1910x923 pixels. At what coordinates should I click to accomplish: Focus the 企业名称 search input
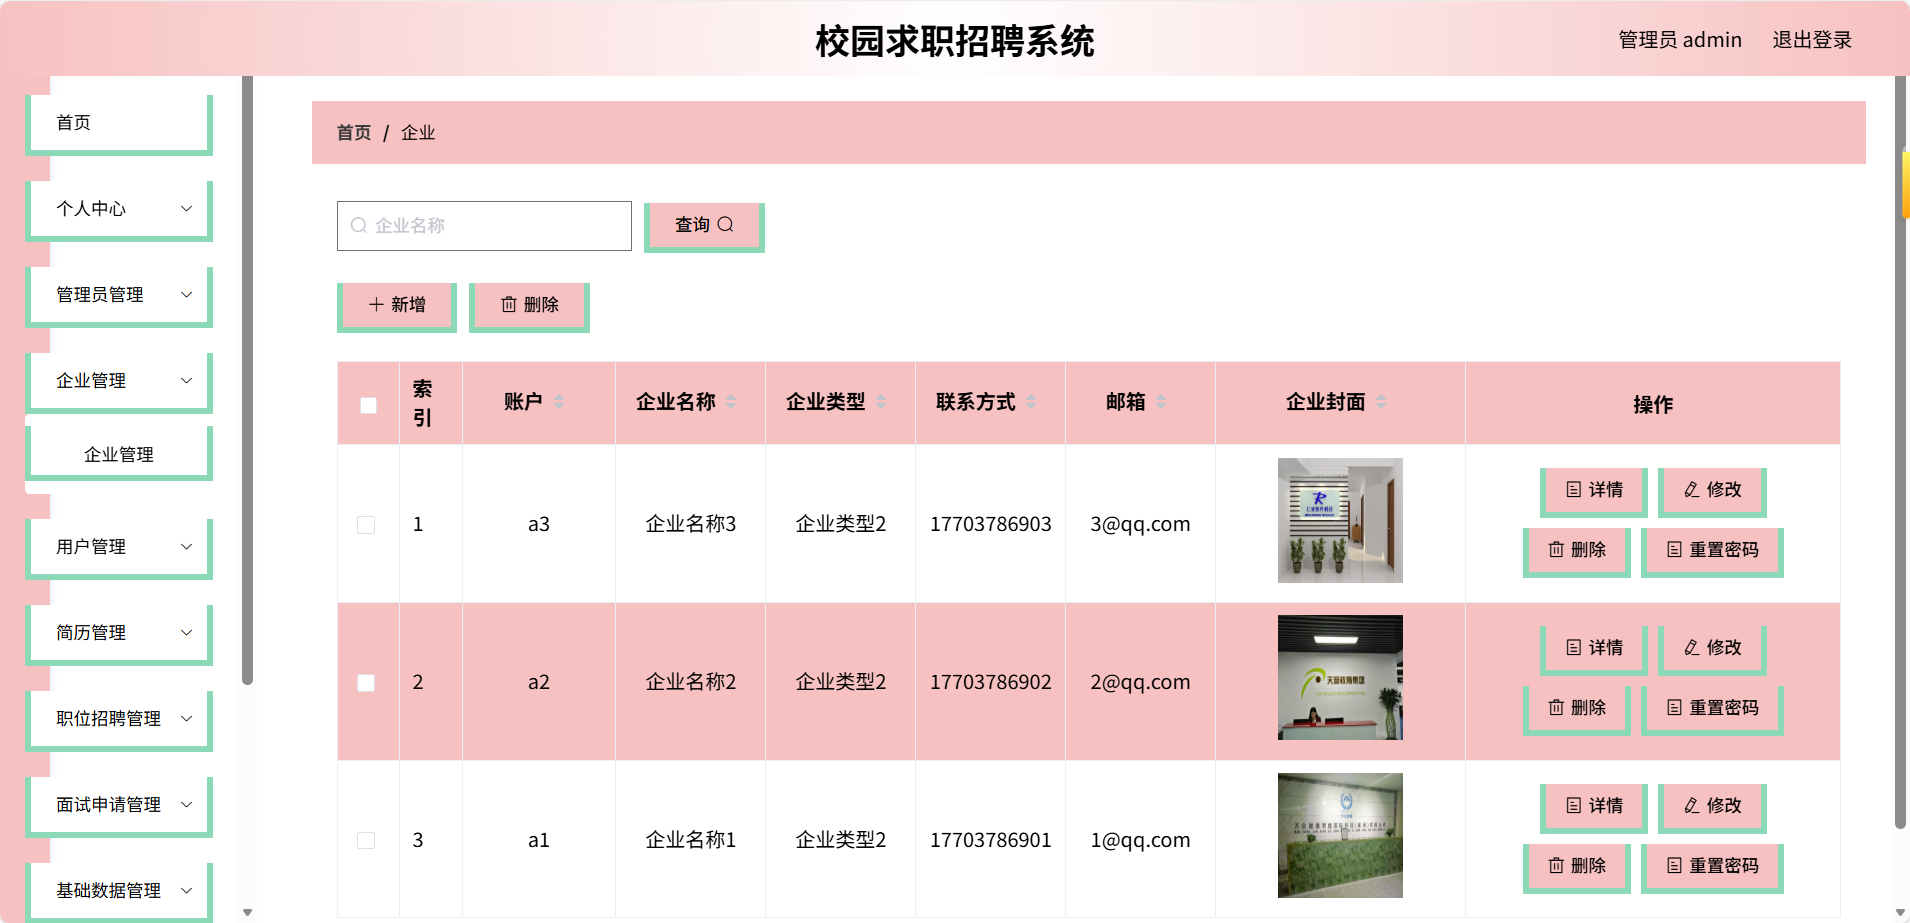tap(484, 226)
